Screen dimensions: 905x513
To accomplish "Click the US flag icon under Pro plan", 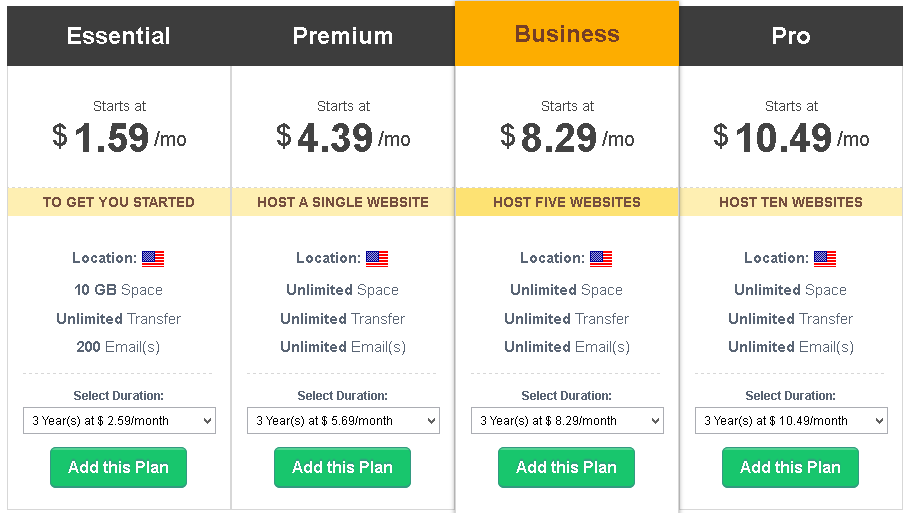I will pos(825,259).
